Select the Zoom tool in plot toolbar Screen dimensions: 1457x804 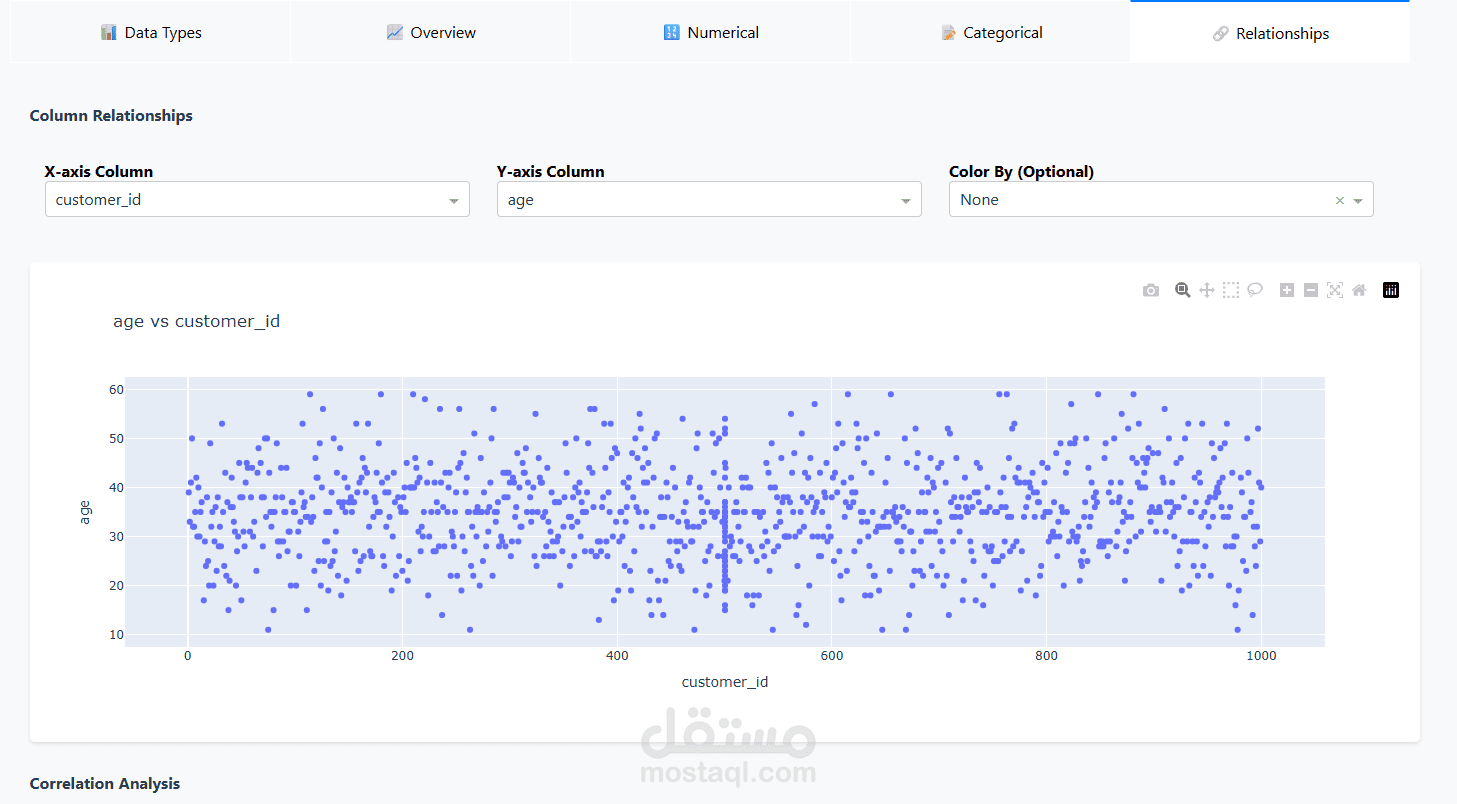[x=1182, y=290]
